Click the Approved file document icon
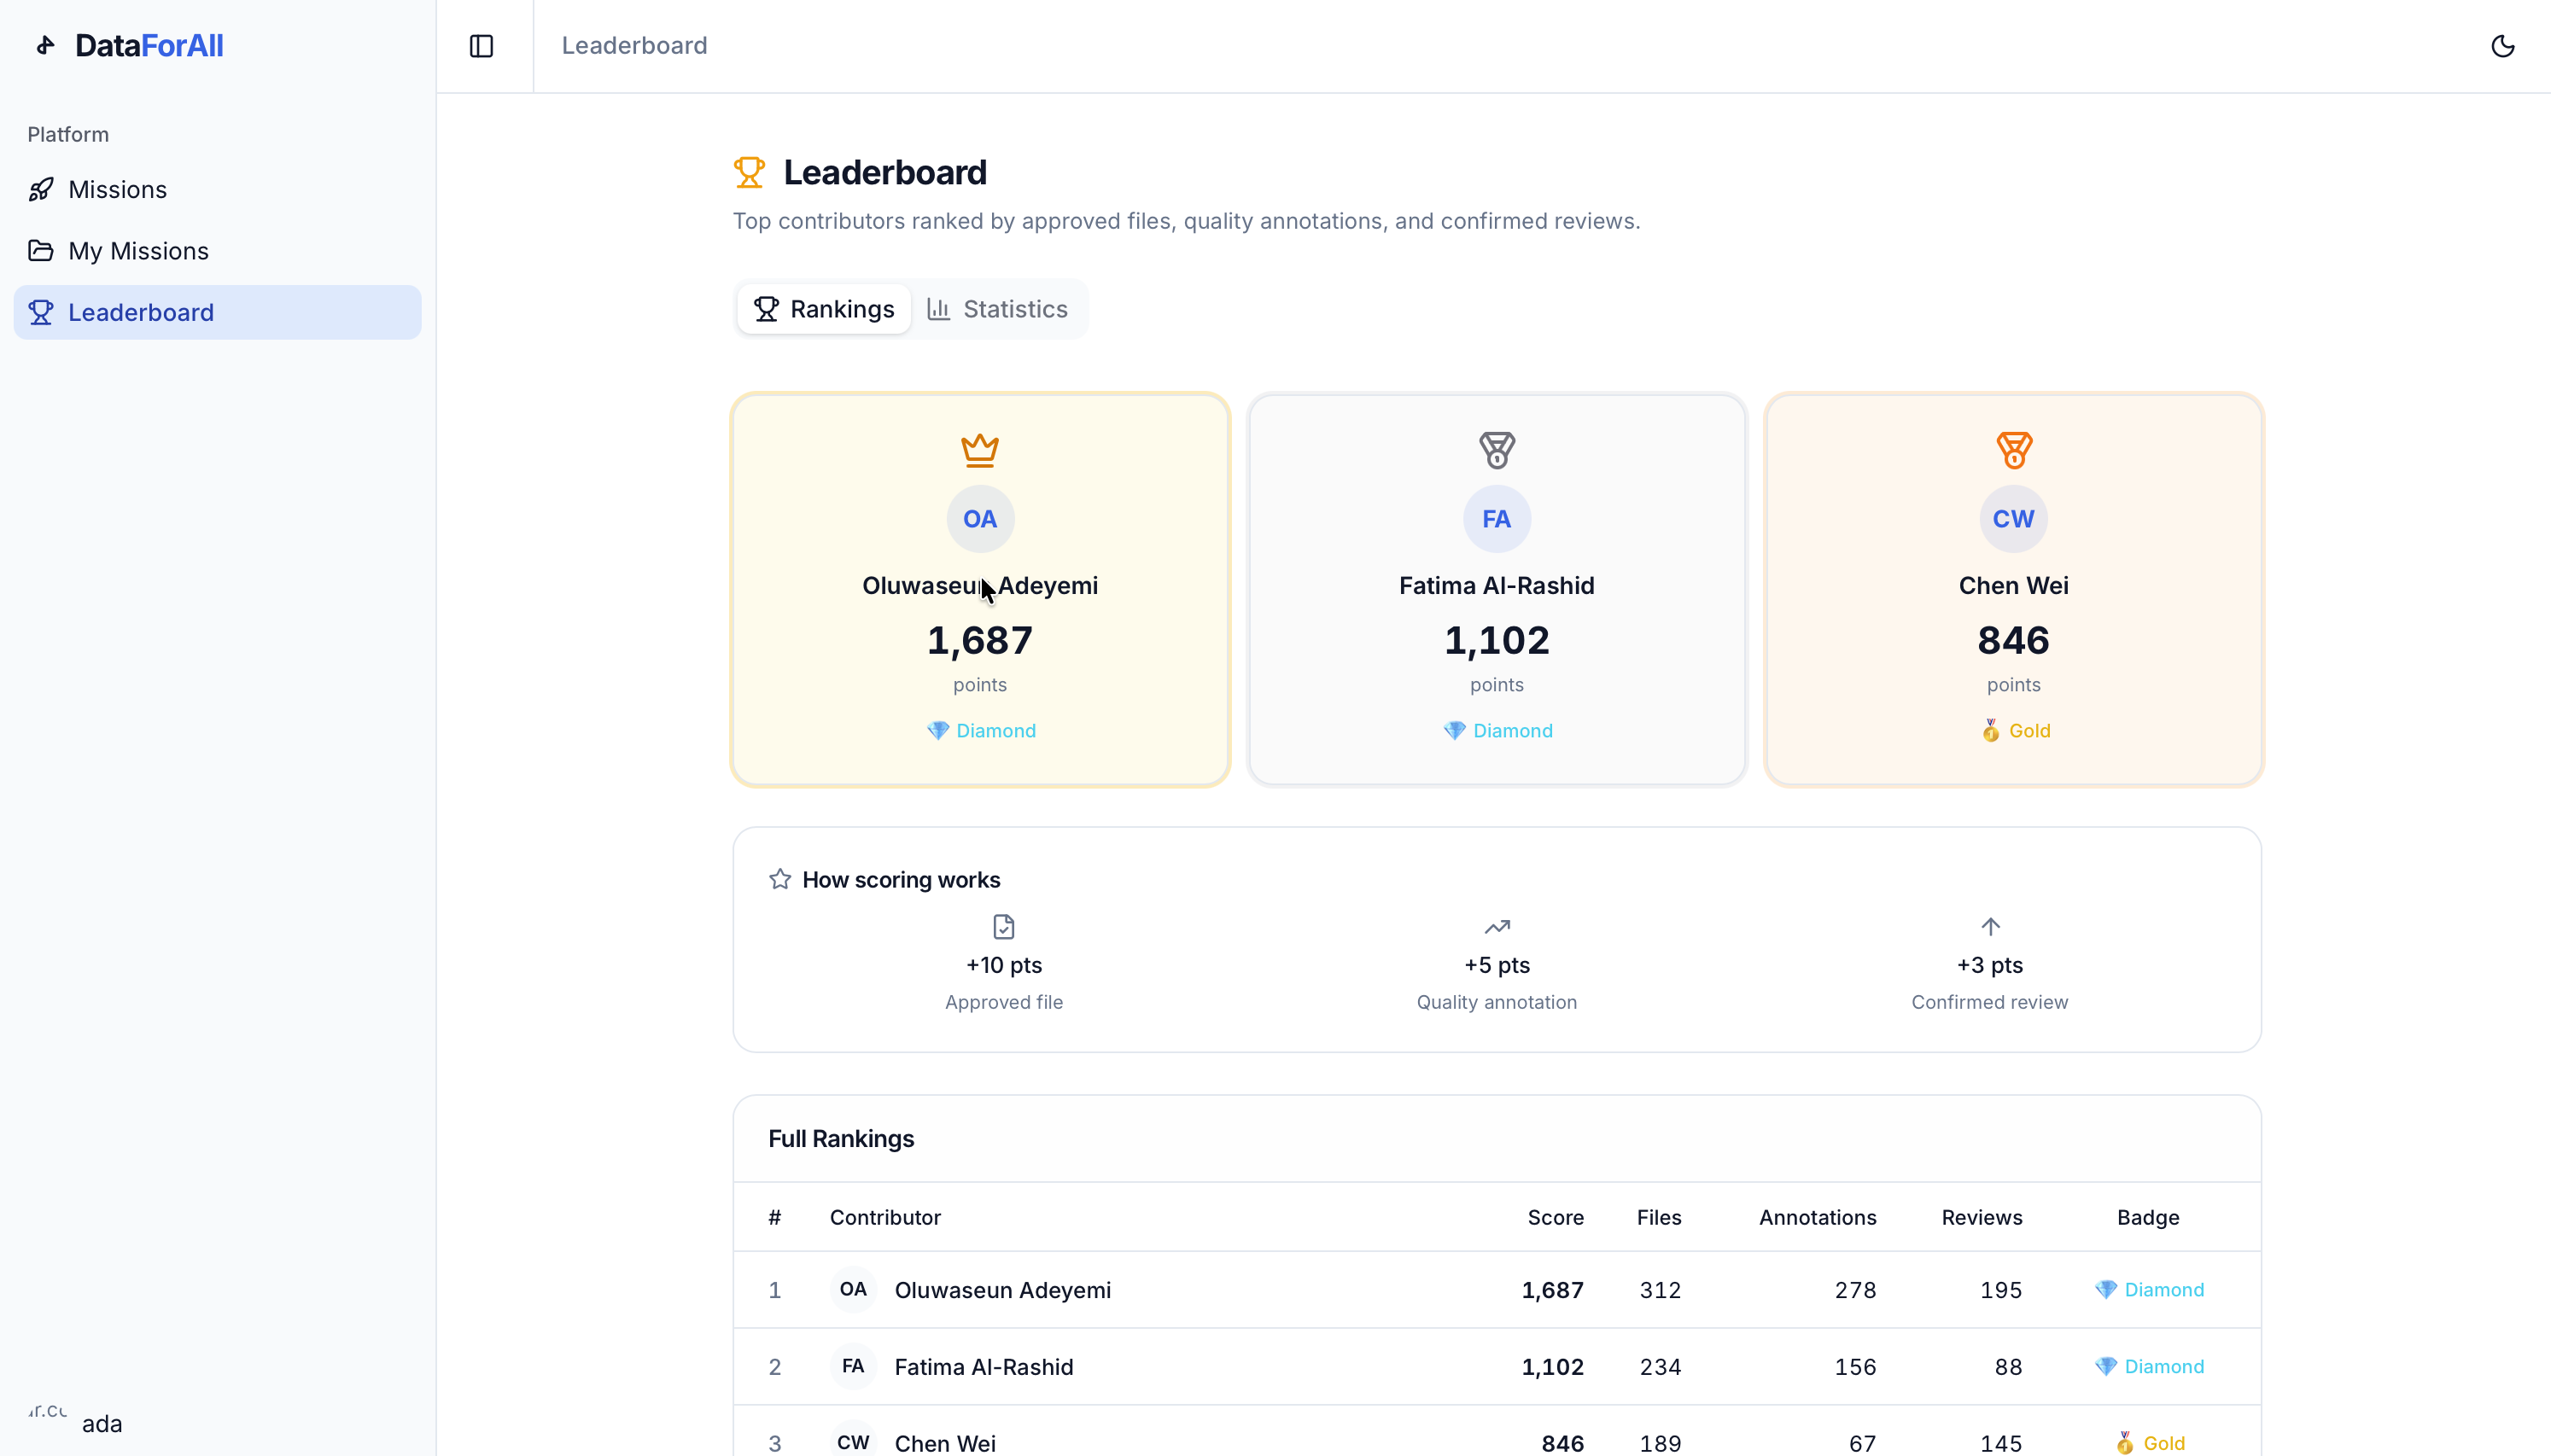This screenshot has width=2551, height=1456. pyautogui.click(x=1003, y=926)
